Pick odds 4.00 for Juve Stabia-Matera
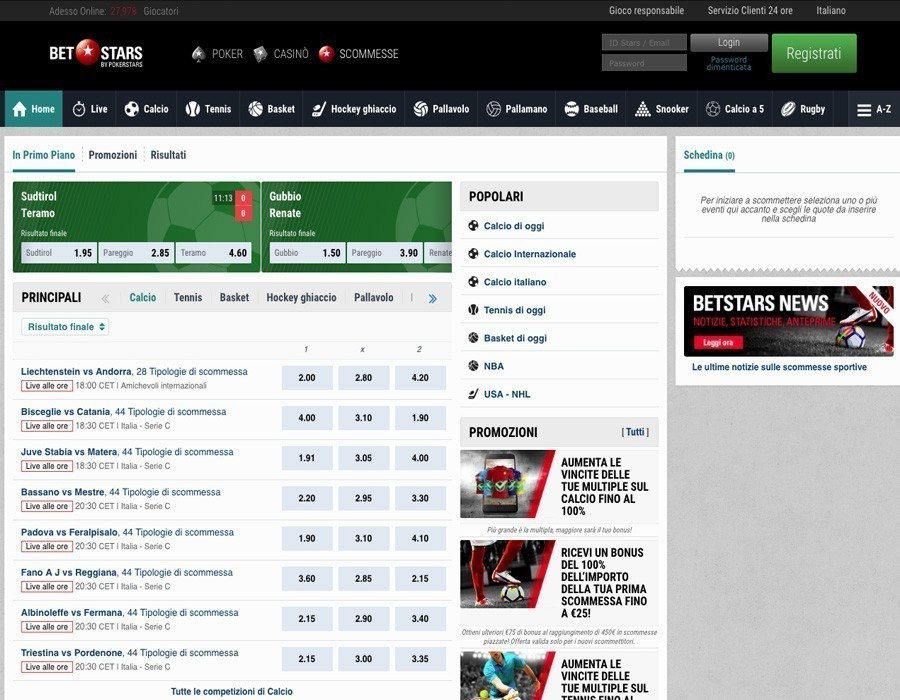The width and height of the screenshot is (900, 700). [x=420, y=458]
